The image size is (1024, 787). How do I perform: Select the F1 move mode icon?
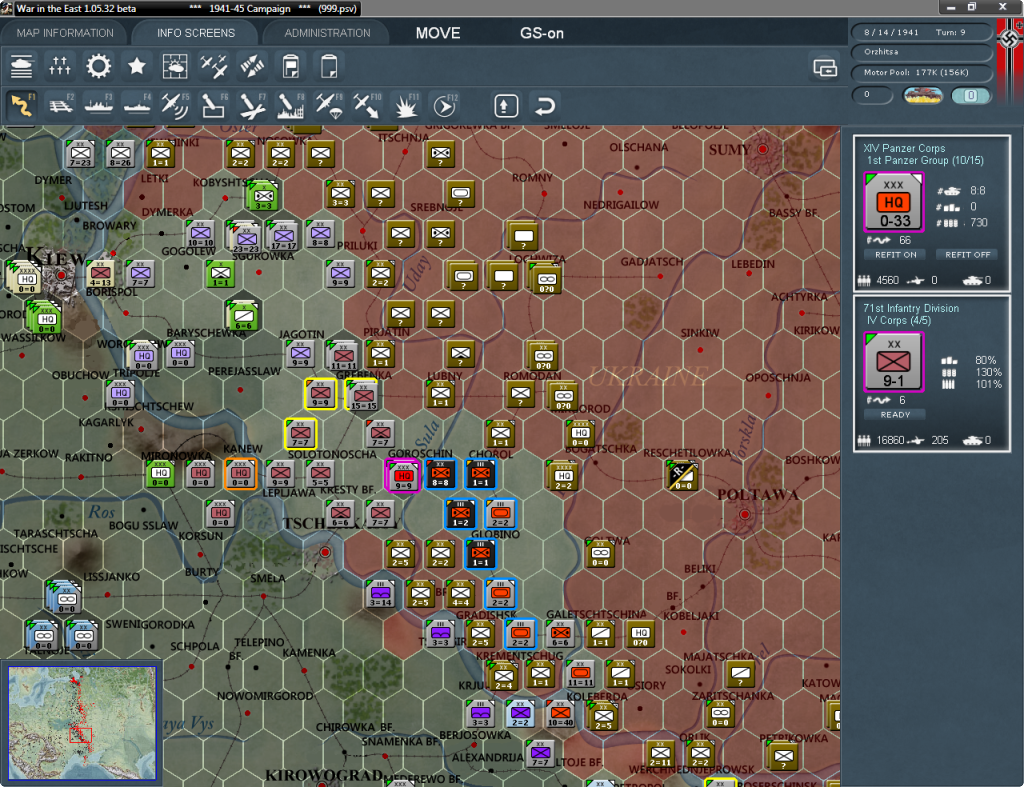(22, 105)
